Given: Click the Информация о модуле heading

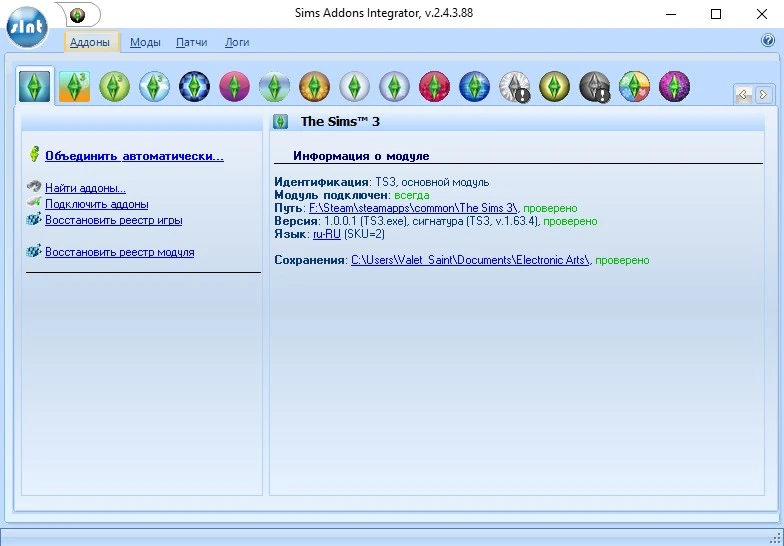Looking at the screenshot, I should (361, 156).
